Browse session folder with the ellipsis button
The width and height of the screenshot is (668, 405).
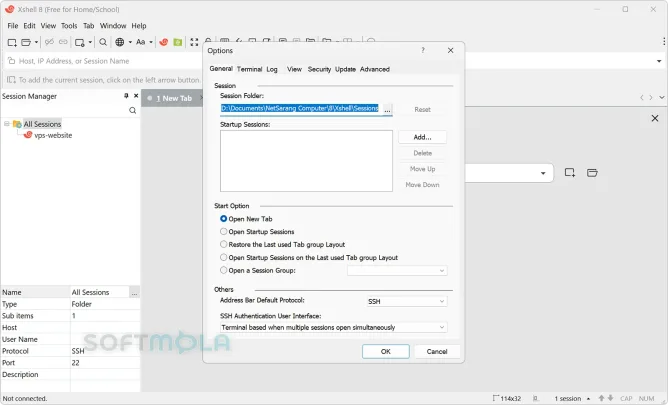point(387,109)
